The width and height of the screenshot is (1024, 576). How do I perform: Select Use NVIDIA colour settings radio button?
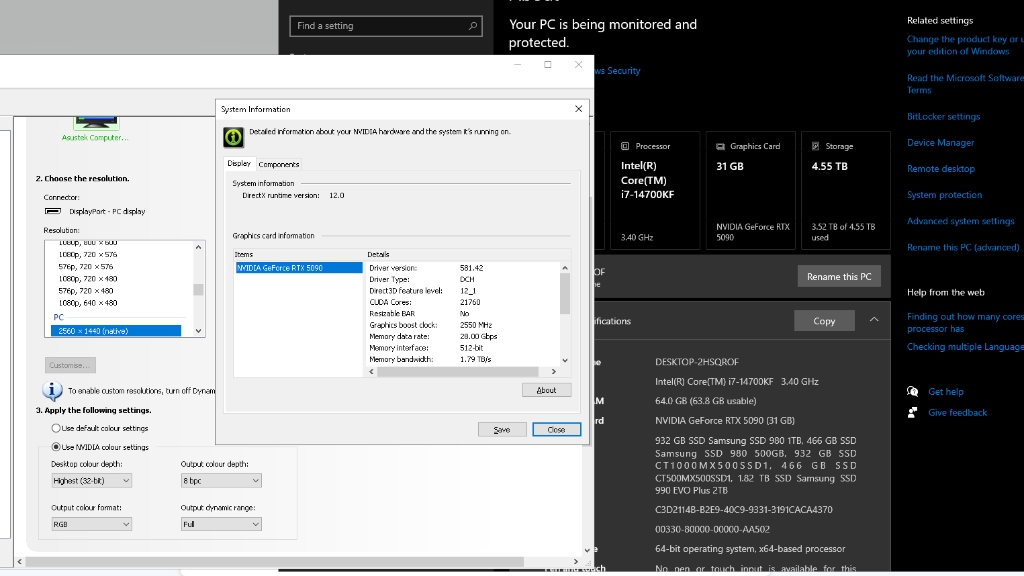click(56, 447)
